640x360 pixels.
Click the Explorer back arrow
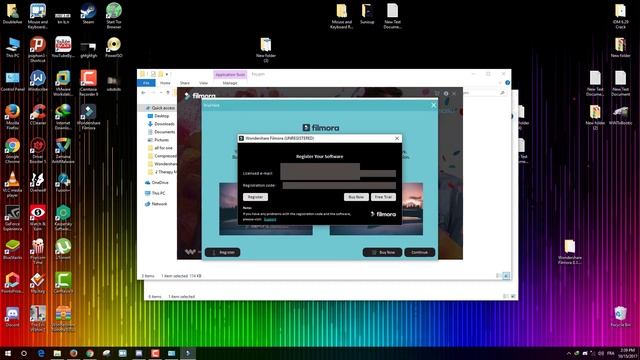(143, 93)
